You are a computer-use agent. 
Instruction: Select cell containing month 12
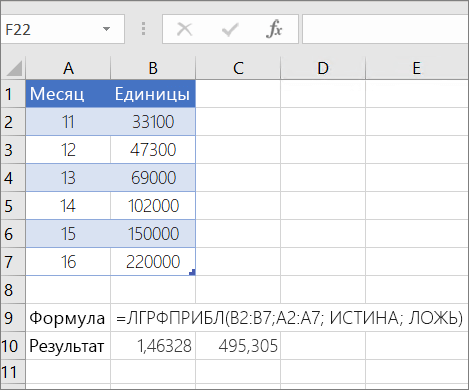click(x=68, y=149)
